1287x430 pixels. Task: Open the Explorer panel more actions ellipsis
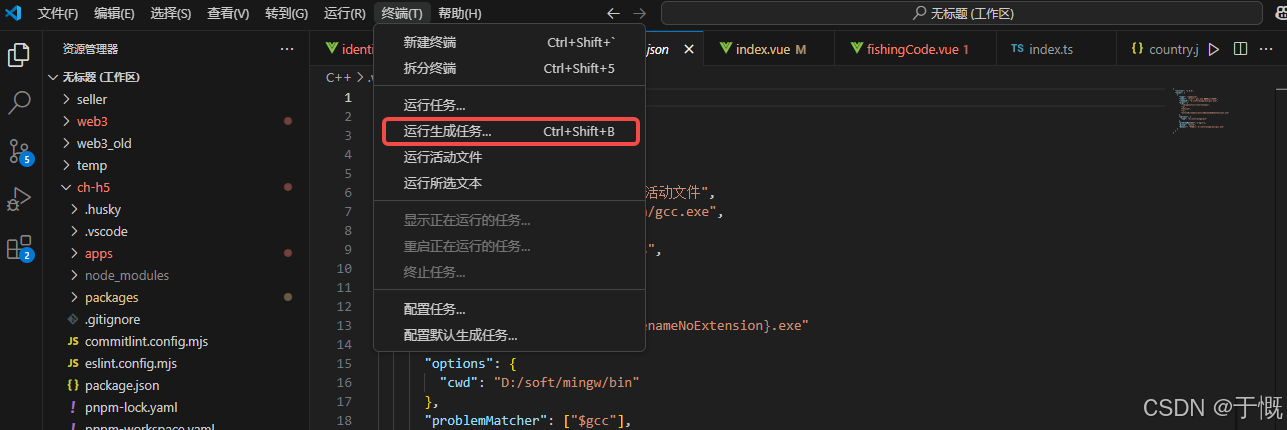(x=287, y=49)
